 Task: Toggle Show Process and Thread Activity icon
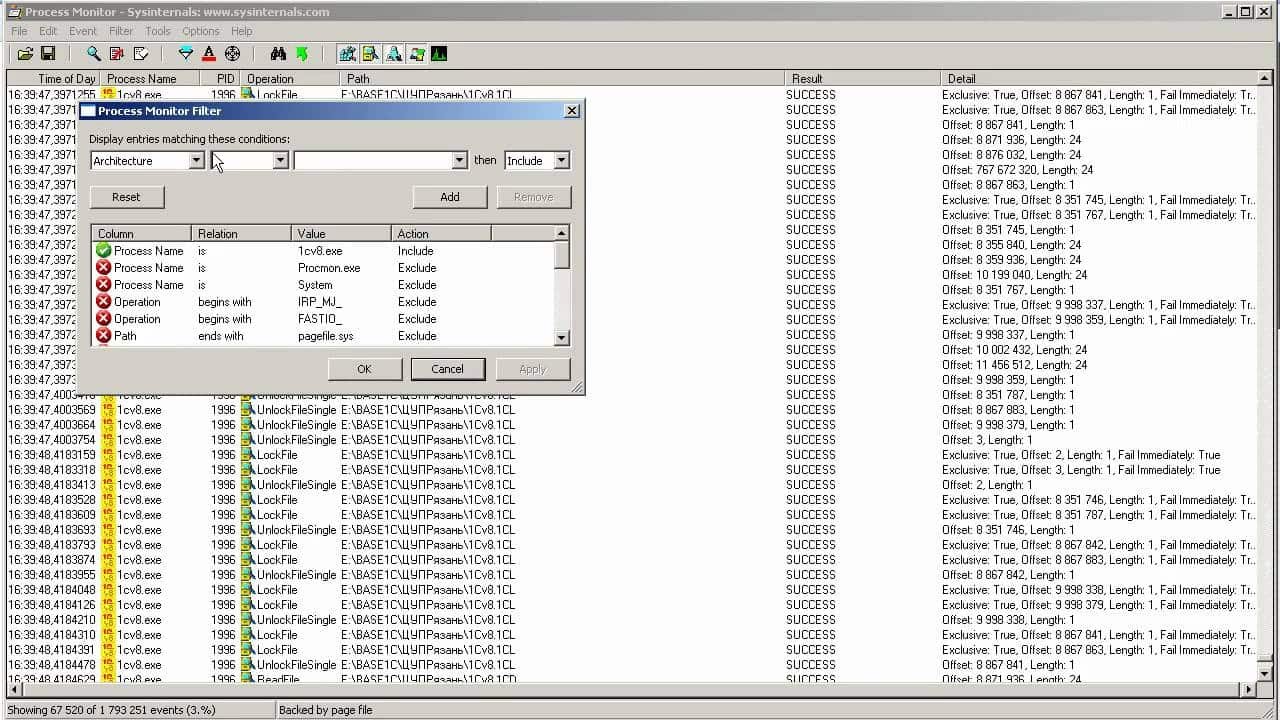click(416, 54)
